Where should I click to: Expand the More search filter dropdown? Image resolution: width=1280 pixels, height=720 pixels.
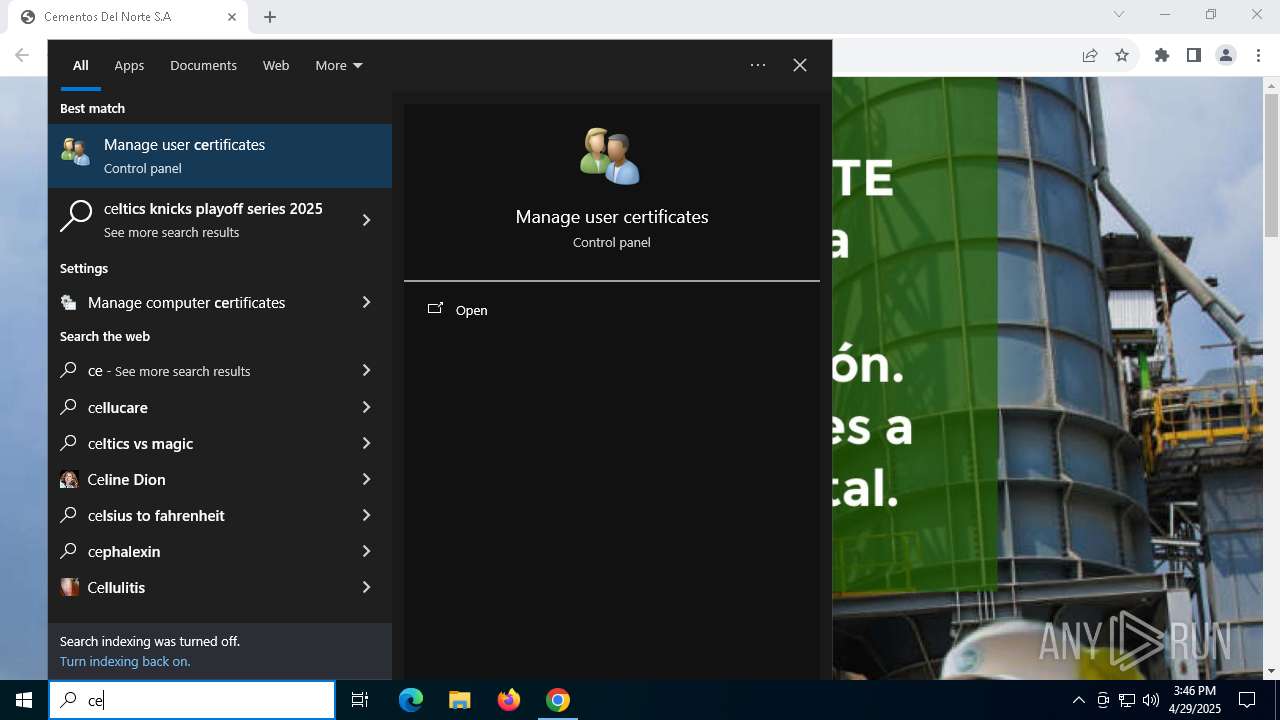(x=339, y=65)
